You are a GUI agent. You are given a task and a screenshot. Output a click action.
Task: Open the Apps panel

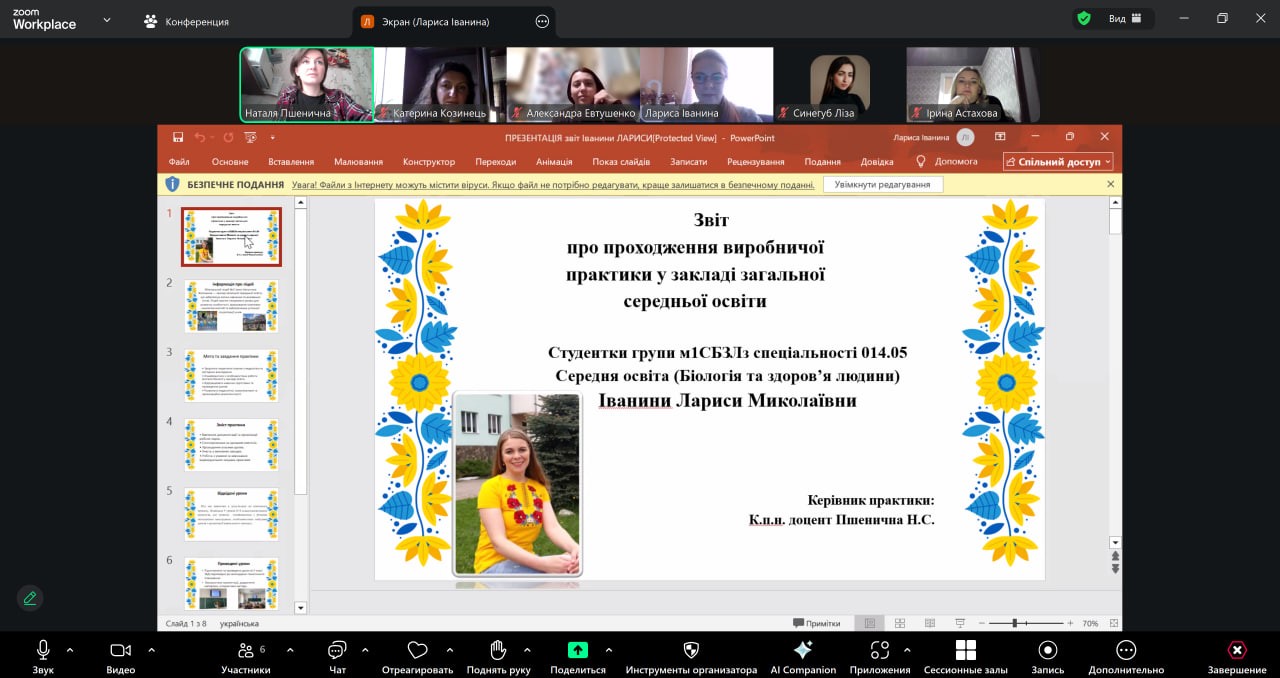pos(879,652)
